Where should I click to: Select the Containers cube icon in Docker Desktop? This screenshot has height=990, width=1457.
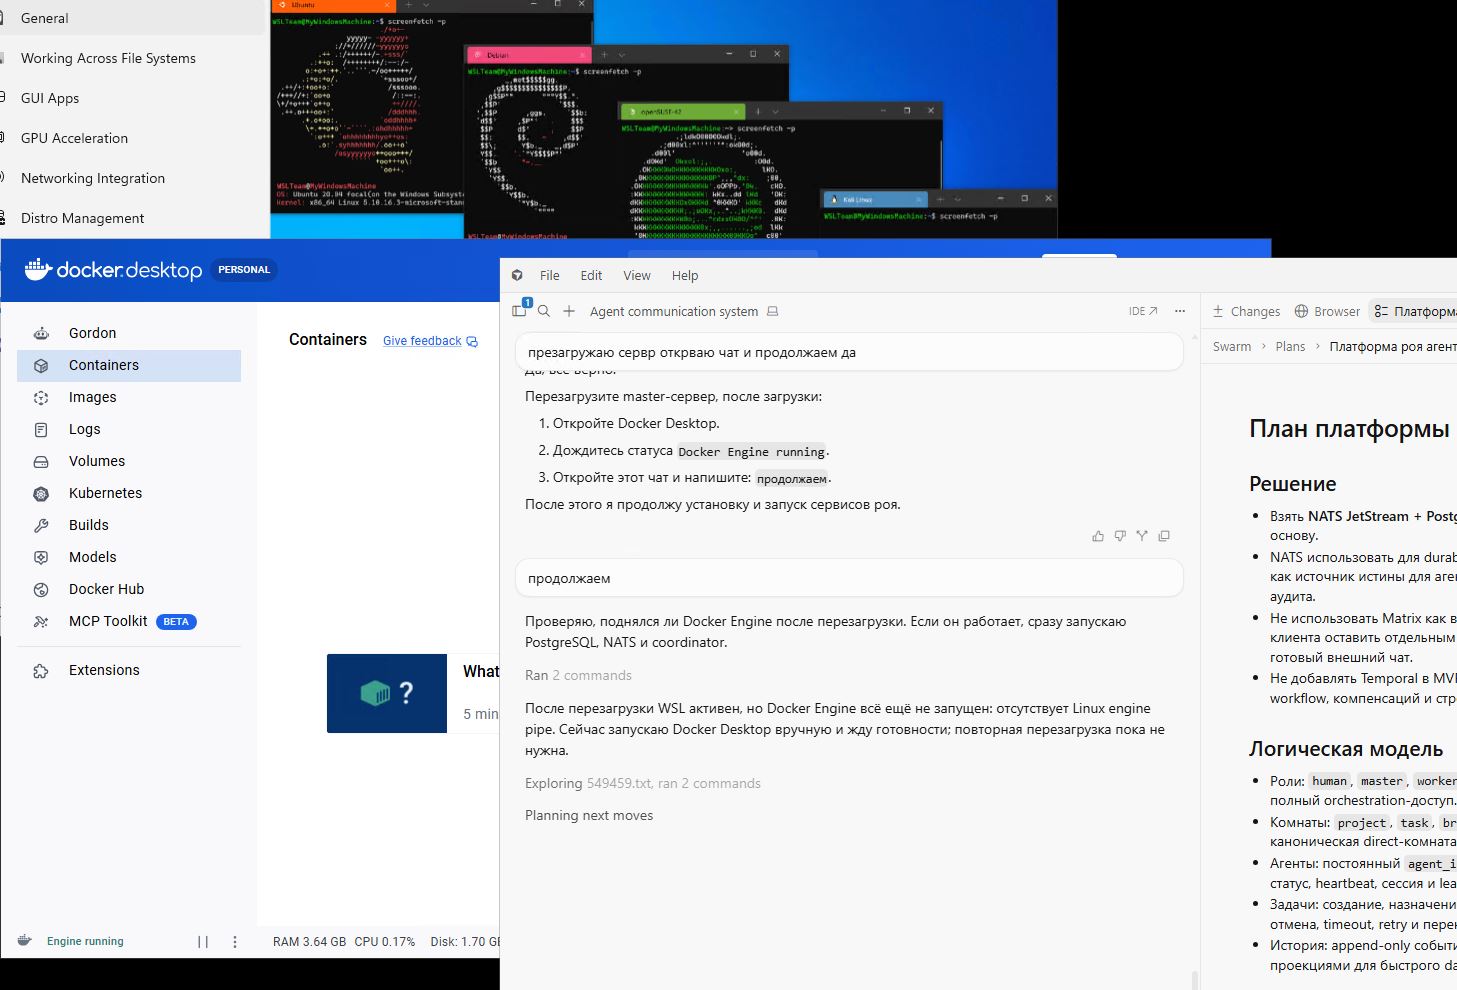click(41, 365)
